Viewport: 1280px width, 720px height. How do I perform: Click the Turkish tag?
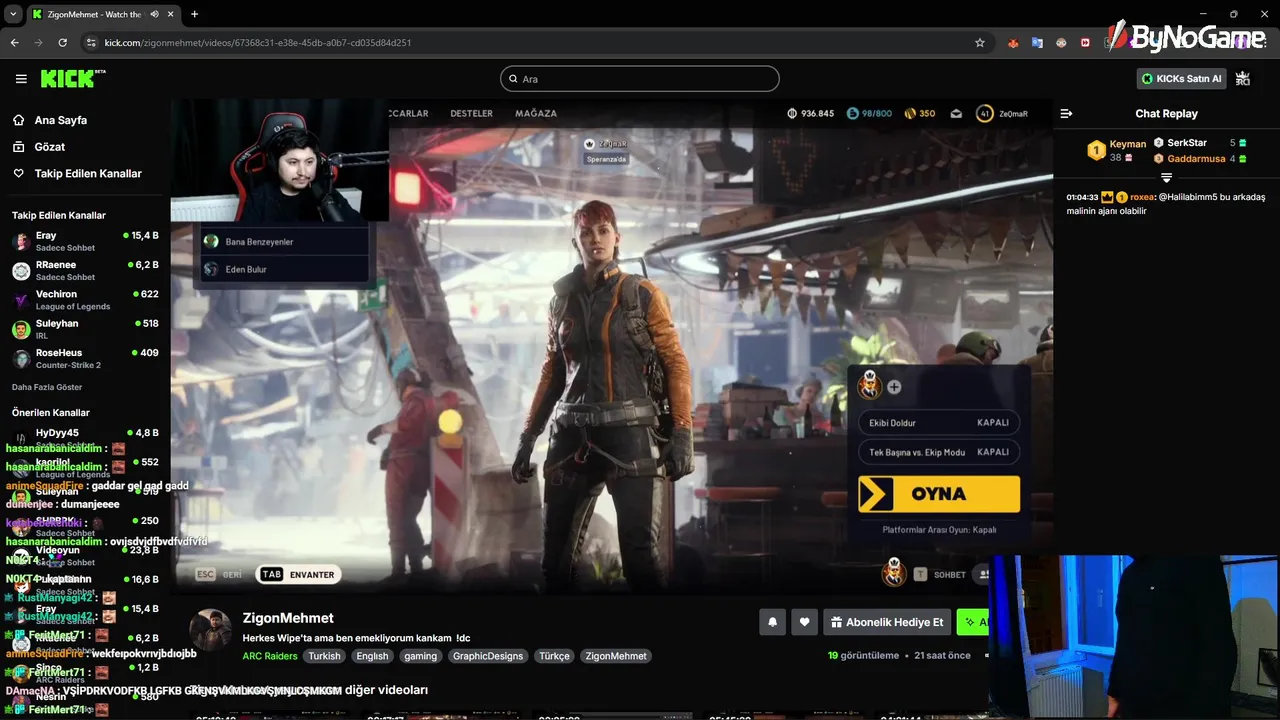324,656
